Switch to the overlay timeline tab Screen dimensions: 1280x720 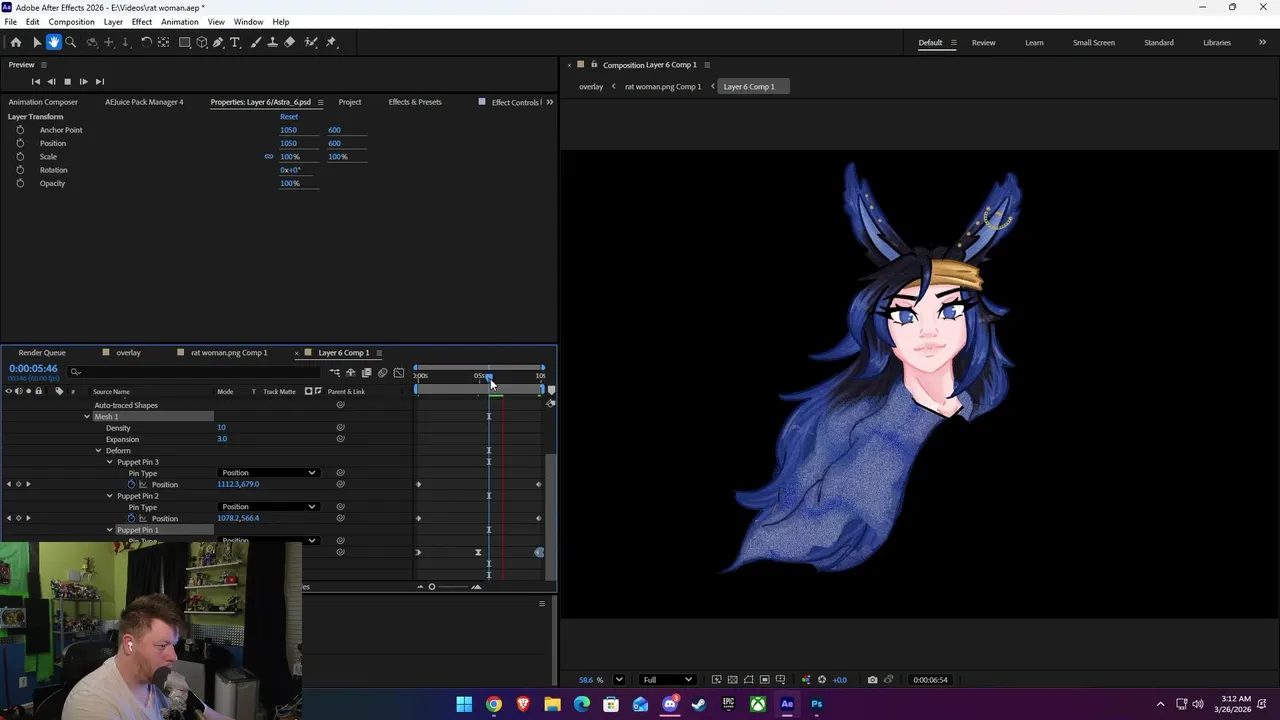click(x=128, y=353)
